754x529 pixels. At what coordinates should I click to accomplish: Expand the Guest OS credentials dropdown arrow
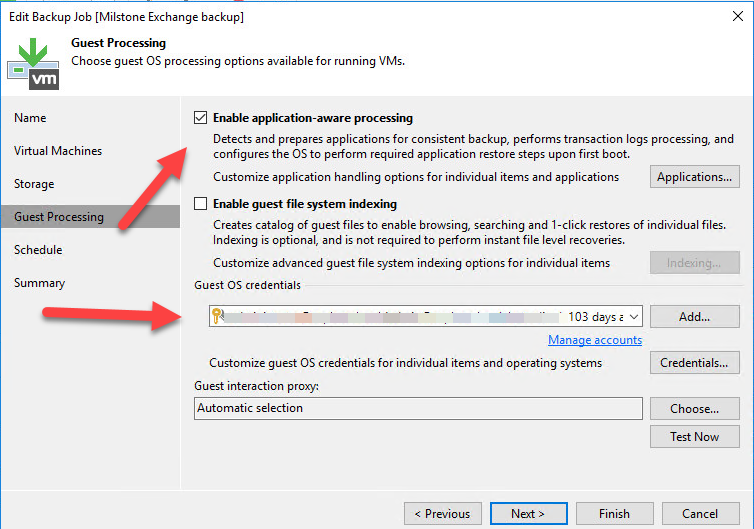(x=634, y=316)
